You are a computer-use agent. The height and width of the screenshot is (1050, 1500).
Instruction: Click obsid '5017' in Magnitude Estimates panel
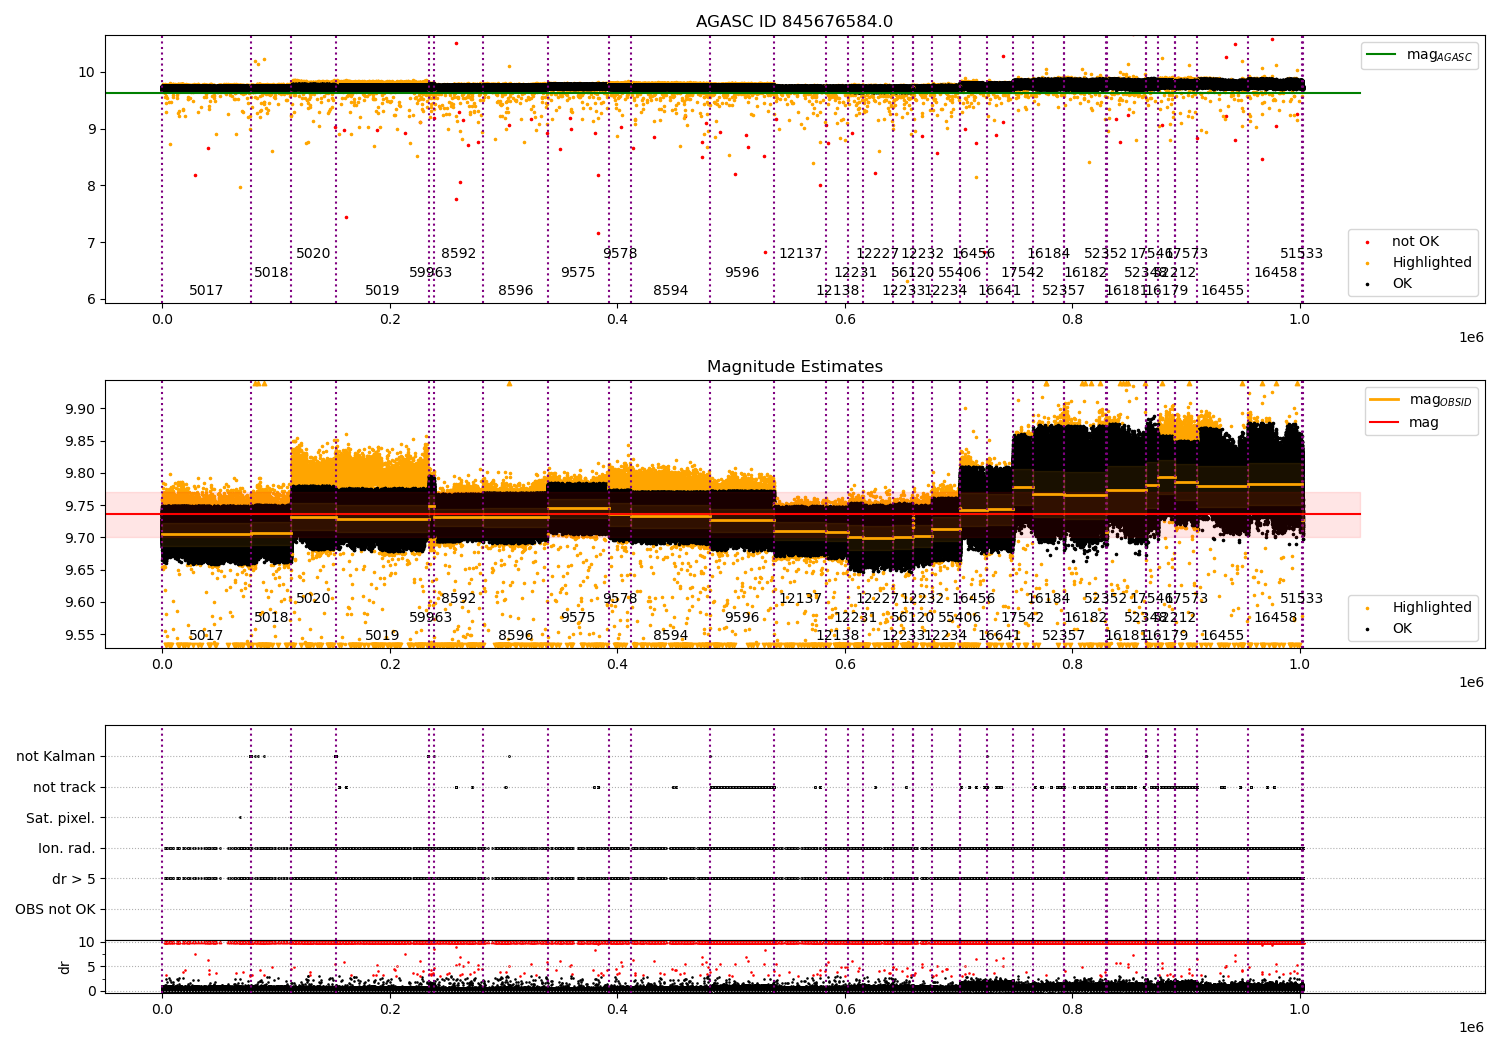pyautogui.click(x=206, y=636)
